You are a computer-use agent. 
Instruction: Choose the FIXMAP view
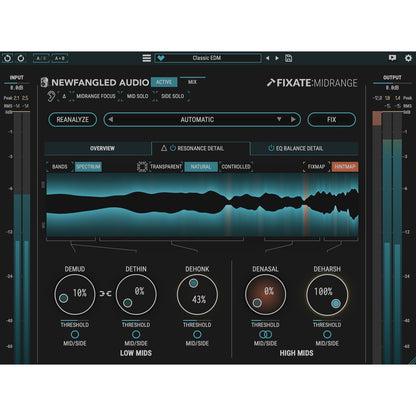tap(316, 167)
